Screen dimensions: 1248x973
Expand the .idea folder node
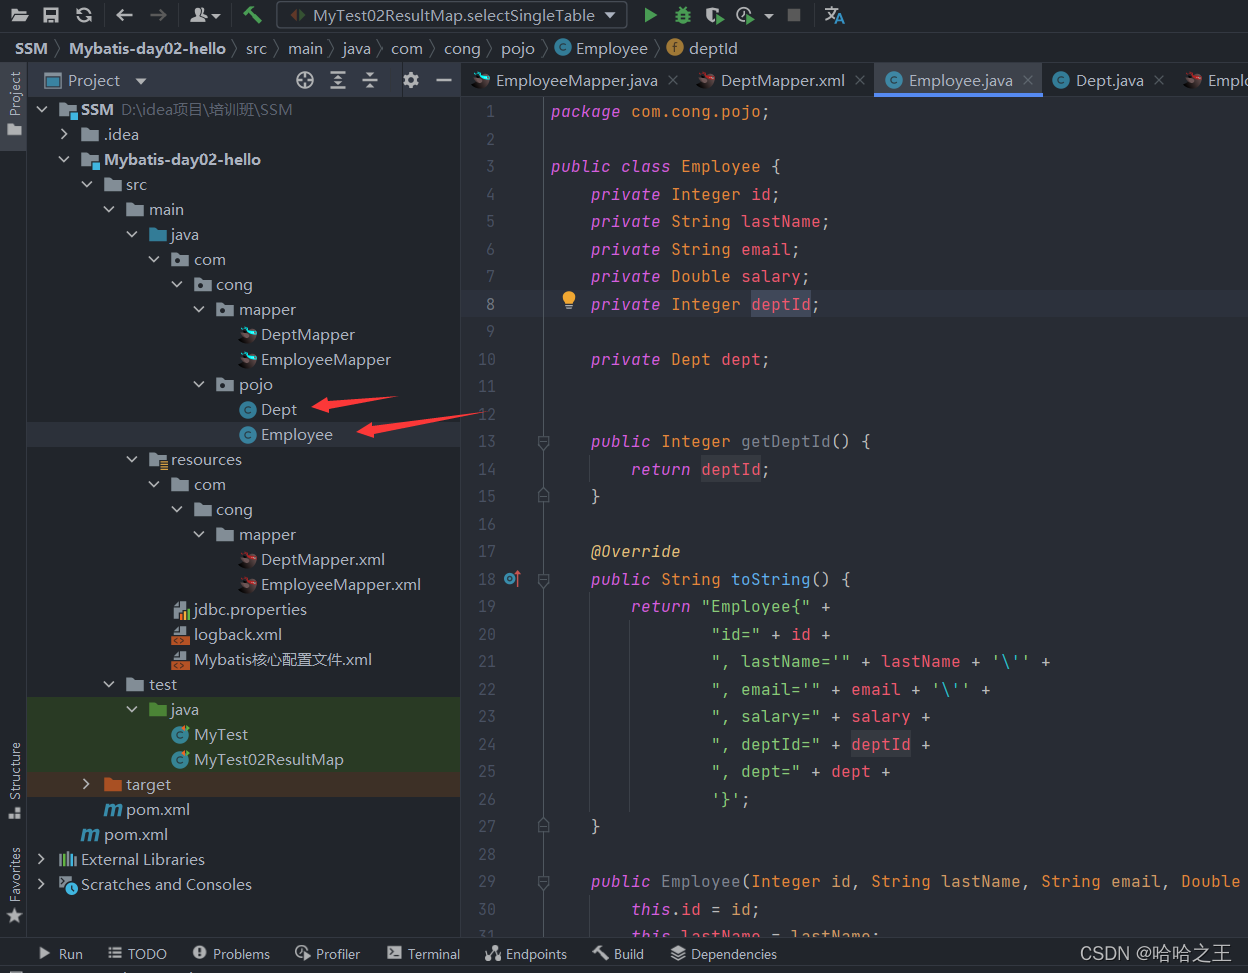coord(65,134)
